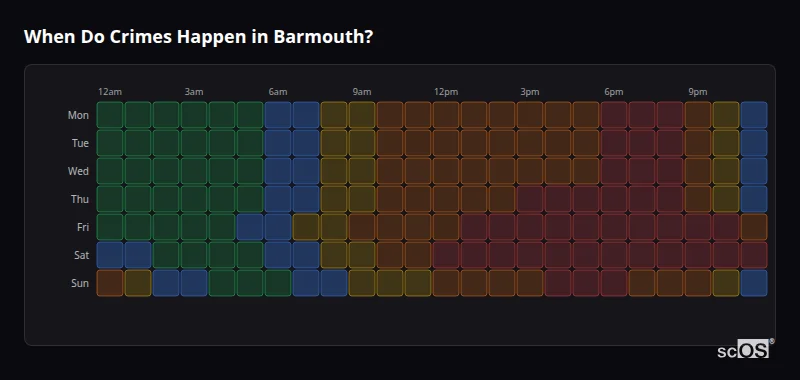Click the Thursday 9am heatmap cell
Viewport: 800px width, 380px height.
pyautogui.click(x=362, y=199)
